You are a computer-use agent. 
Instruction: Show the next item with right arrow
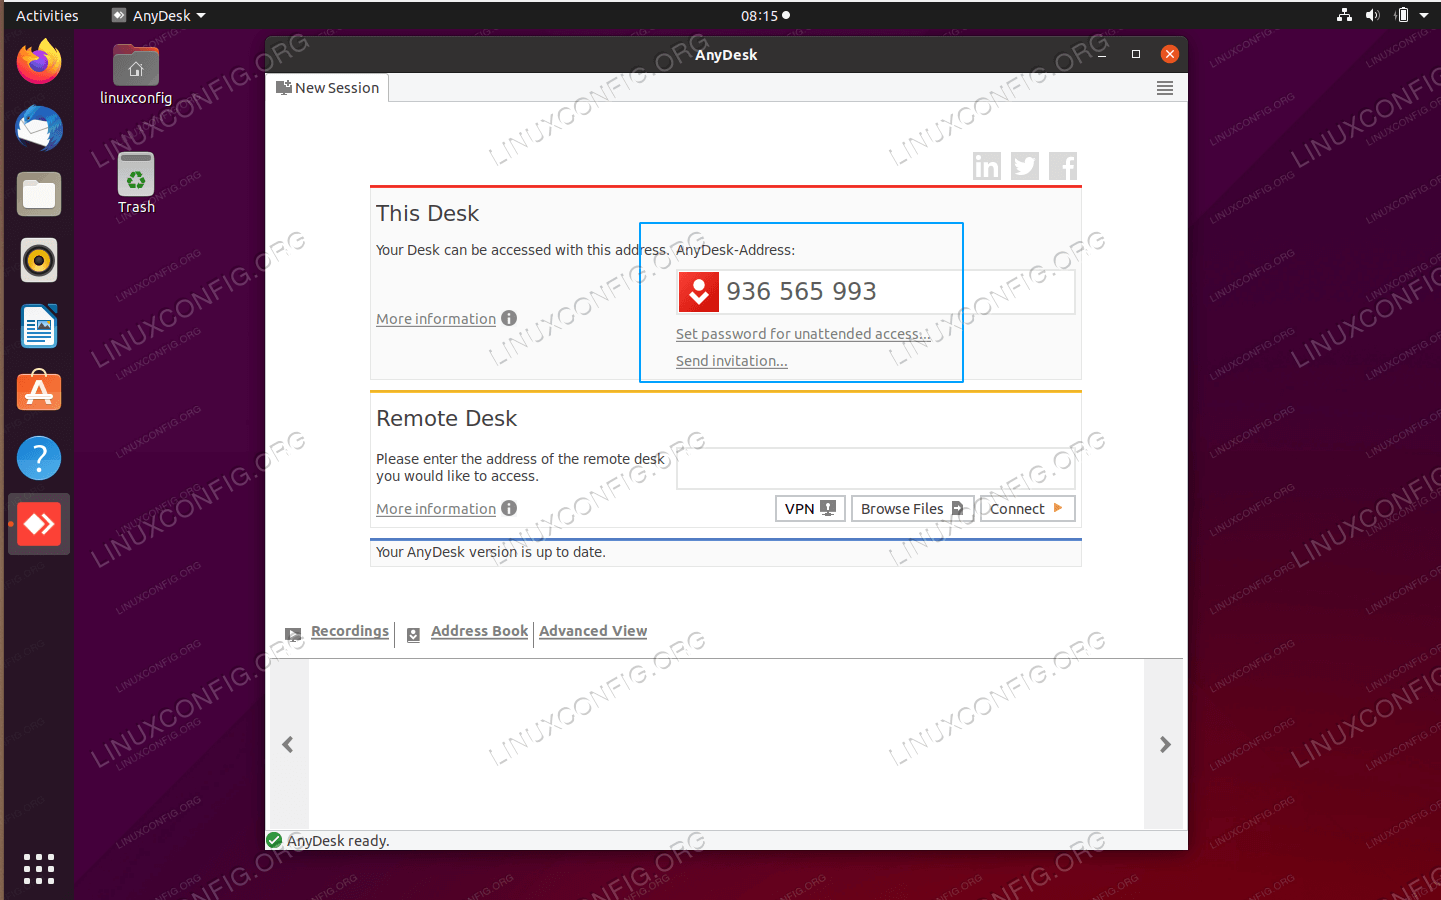[x=1164, y=744]
